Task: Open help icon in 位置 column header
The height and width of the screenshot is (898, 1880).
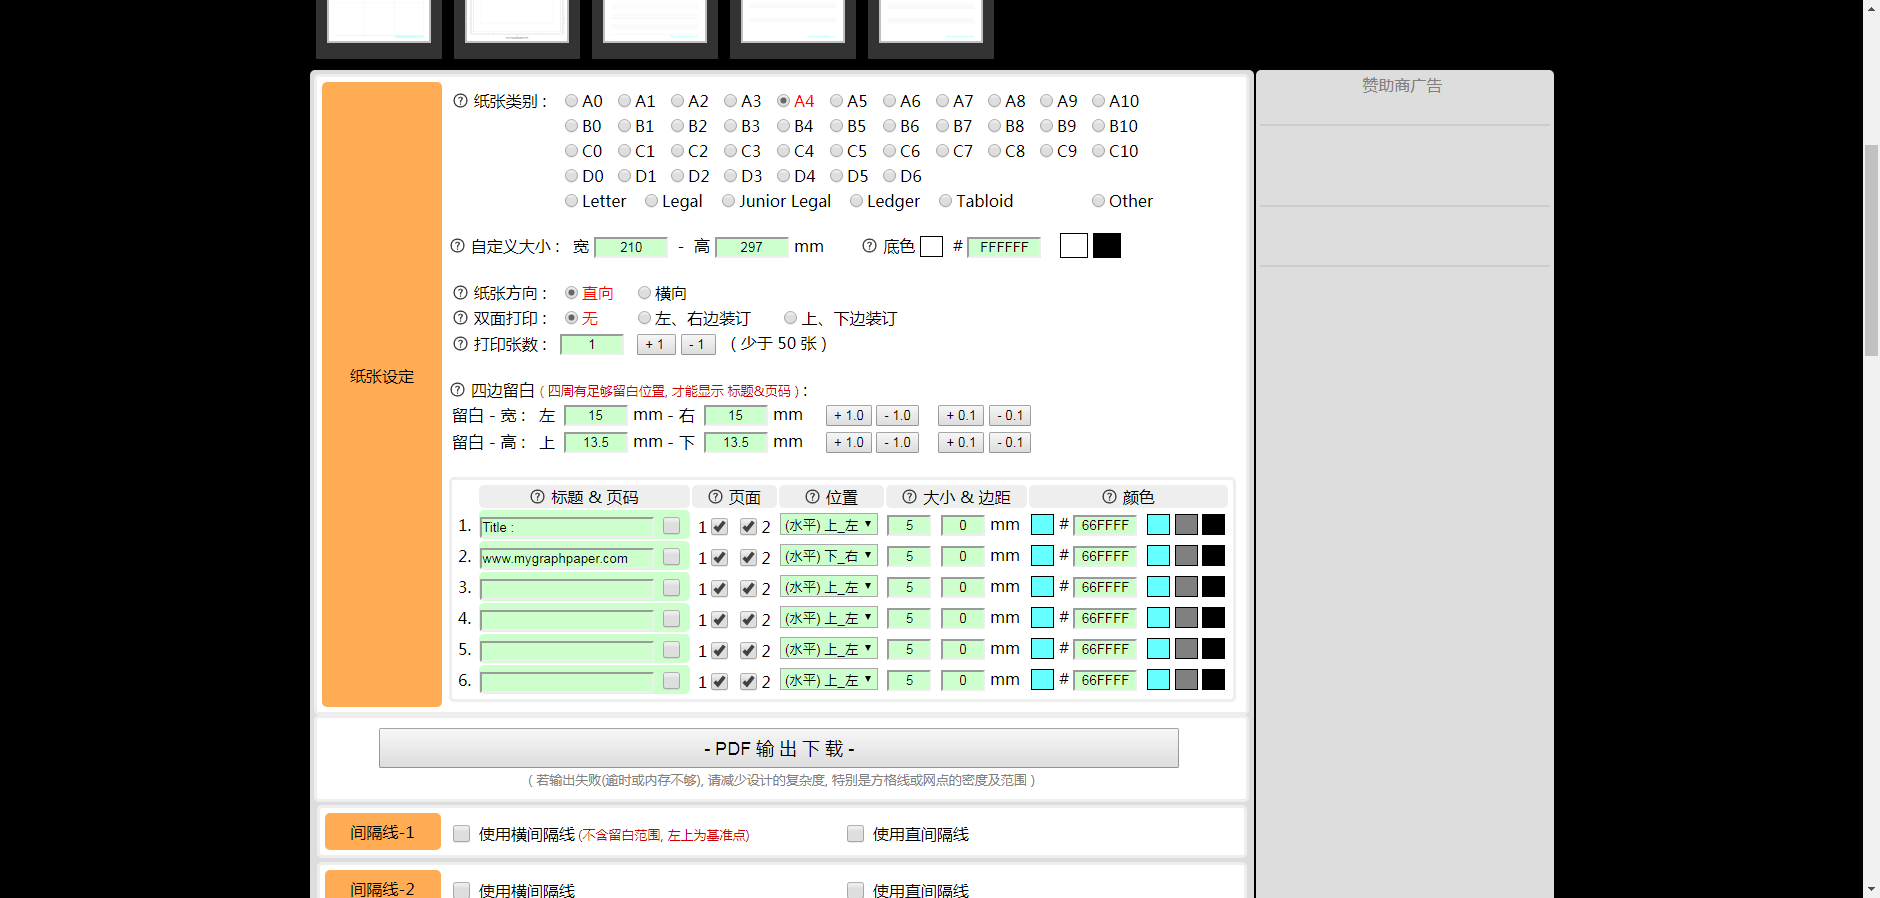Action: (812, 497)
